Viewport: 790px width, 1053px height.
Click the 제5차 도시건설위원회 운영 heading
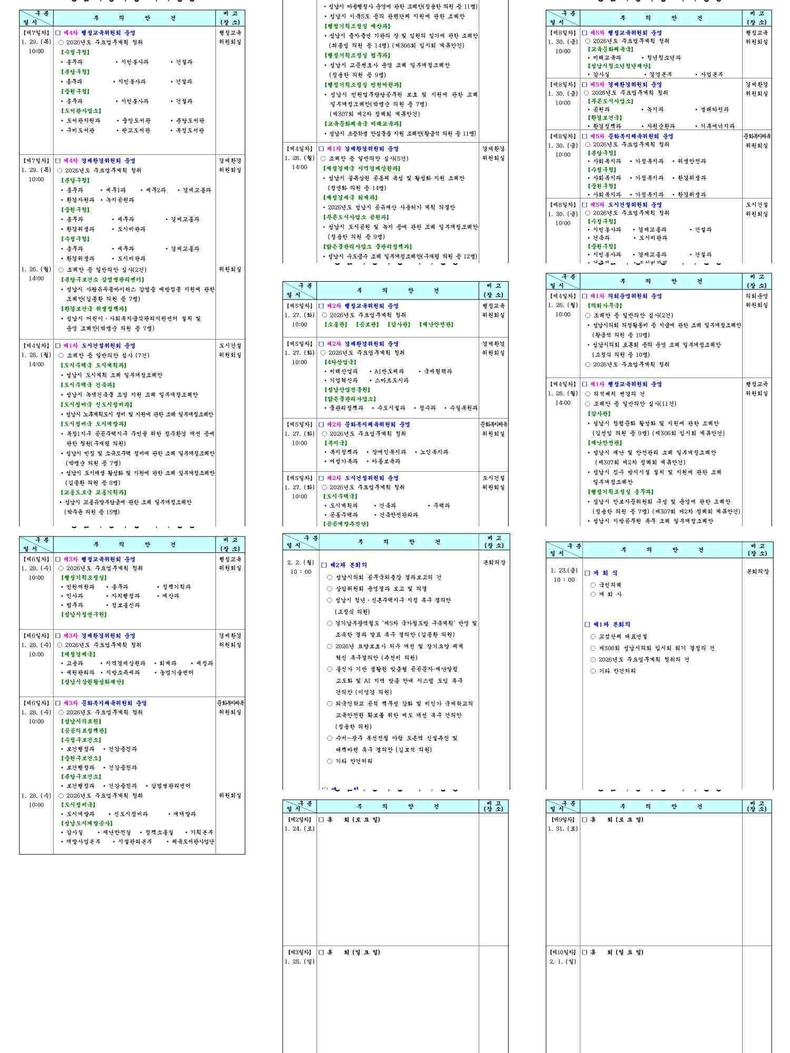click(628, 203)
